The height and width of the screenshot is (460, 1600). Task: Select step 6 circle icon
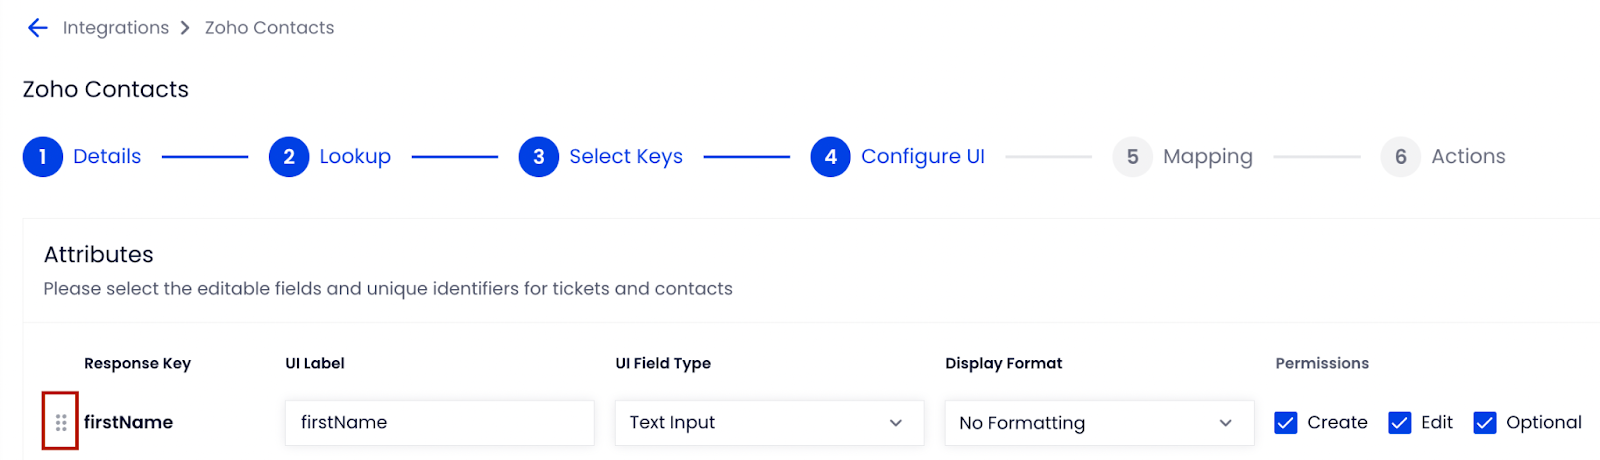1401,157
